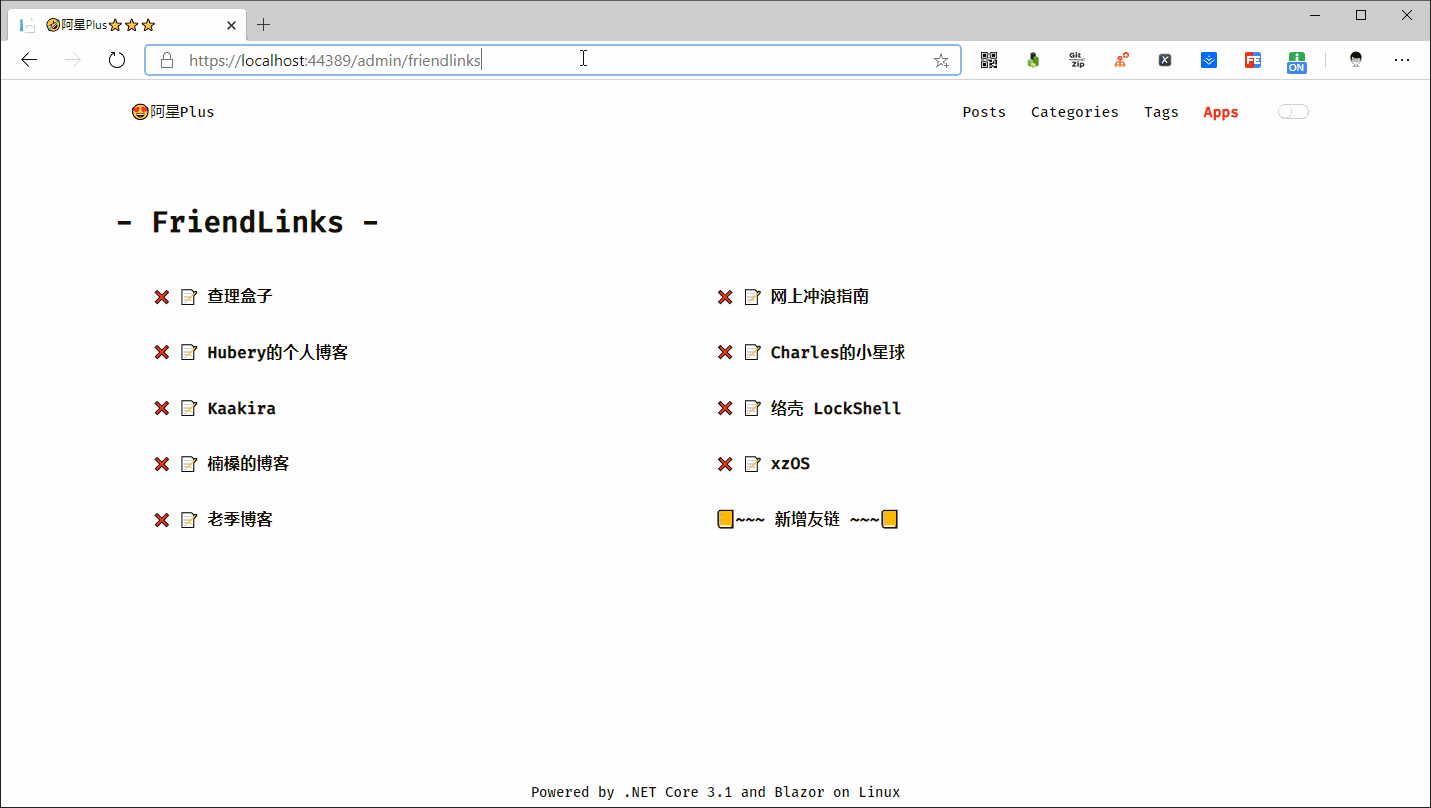Delete the Charles的小星球 friend link
Screen dimensions: 1431x808
(725, 353)
